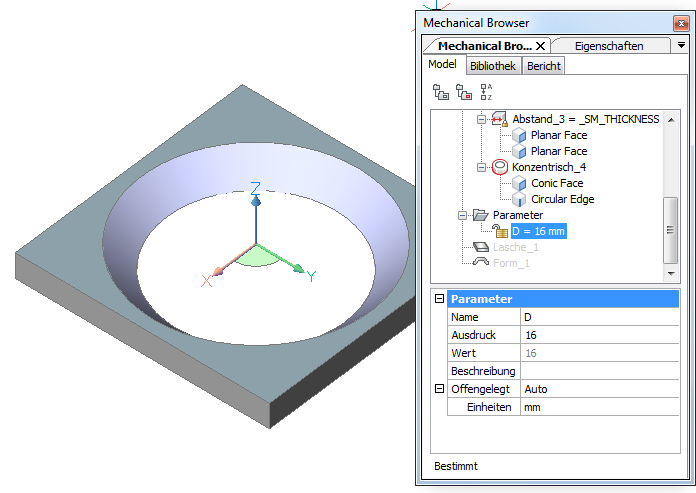
Task: Select the Abstand_3 distance constraint icon
Action: tap(501, 119)
